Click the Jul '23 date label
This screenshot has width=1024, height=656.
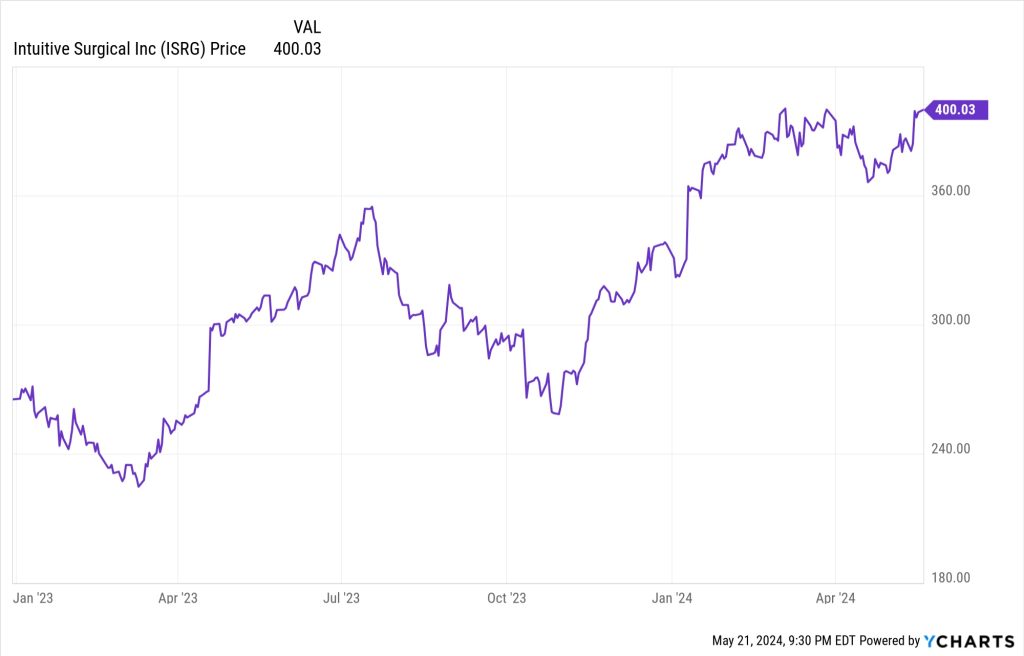[341, 598]
